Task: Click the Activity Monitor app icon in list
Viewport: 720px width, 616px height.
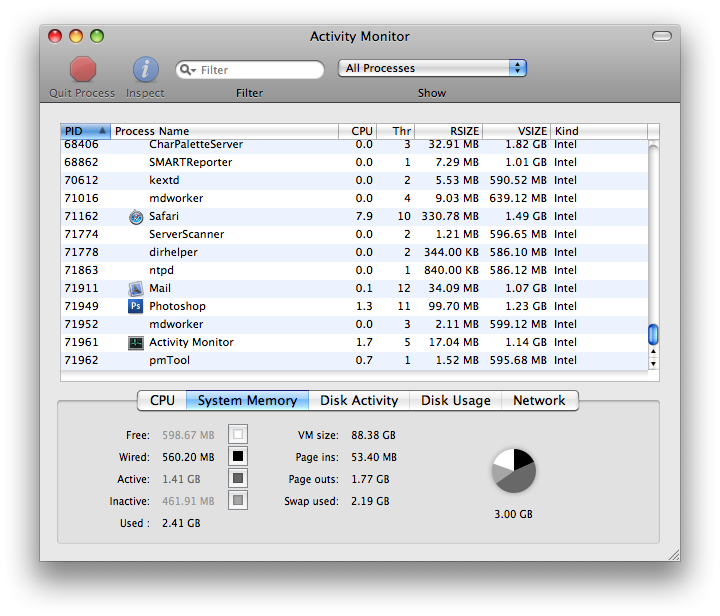Action: [135, 342]
